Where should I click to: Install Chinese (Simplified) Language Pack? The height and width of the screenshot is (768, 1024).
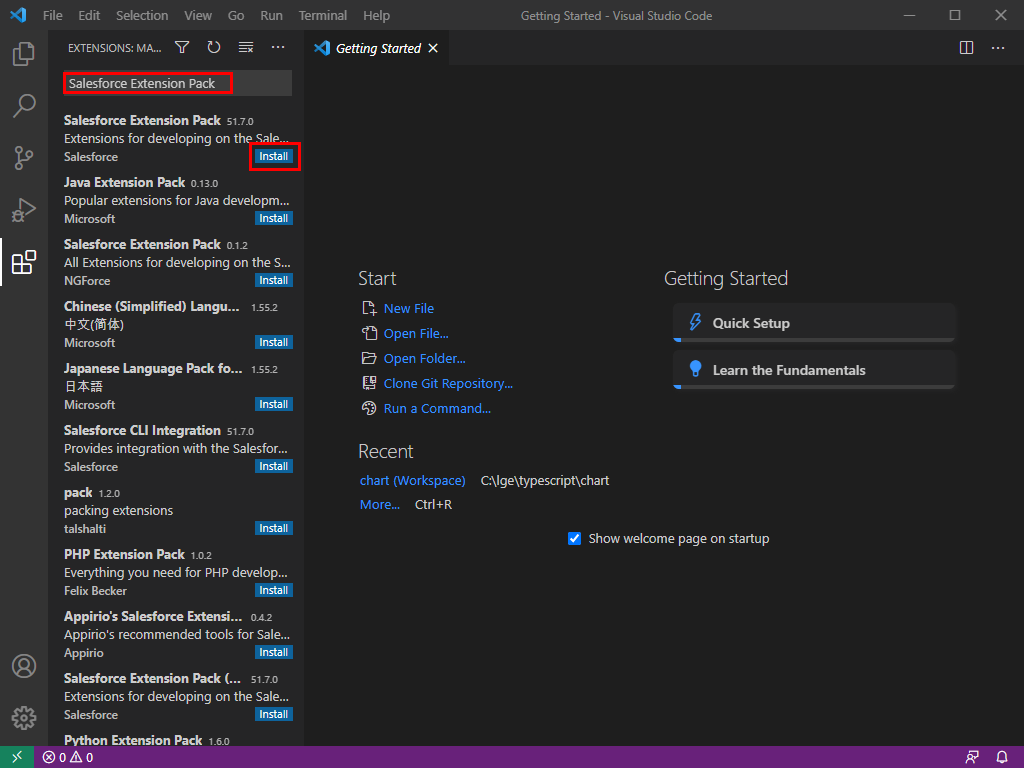pos(274,342)
